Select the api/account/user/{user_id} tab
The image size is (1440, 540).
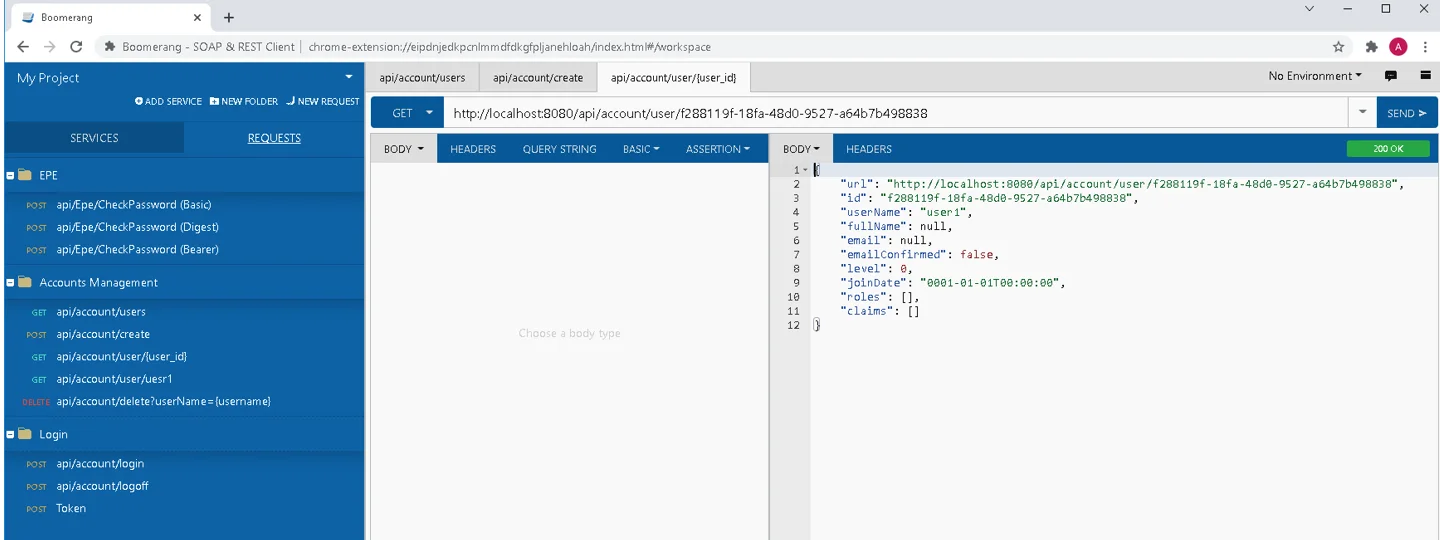click(674, 77)
